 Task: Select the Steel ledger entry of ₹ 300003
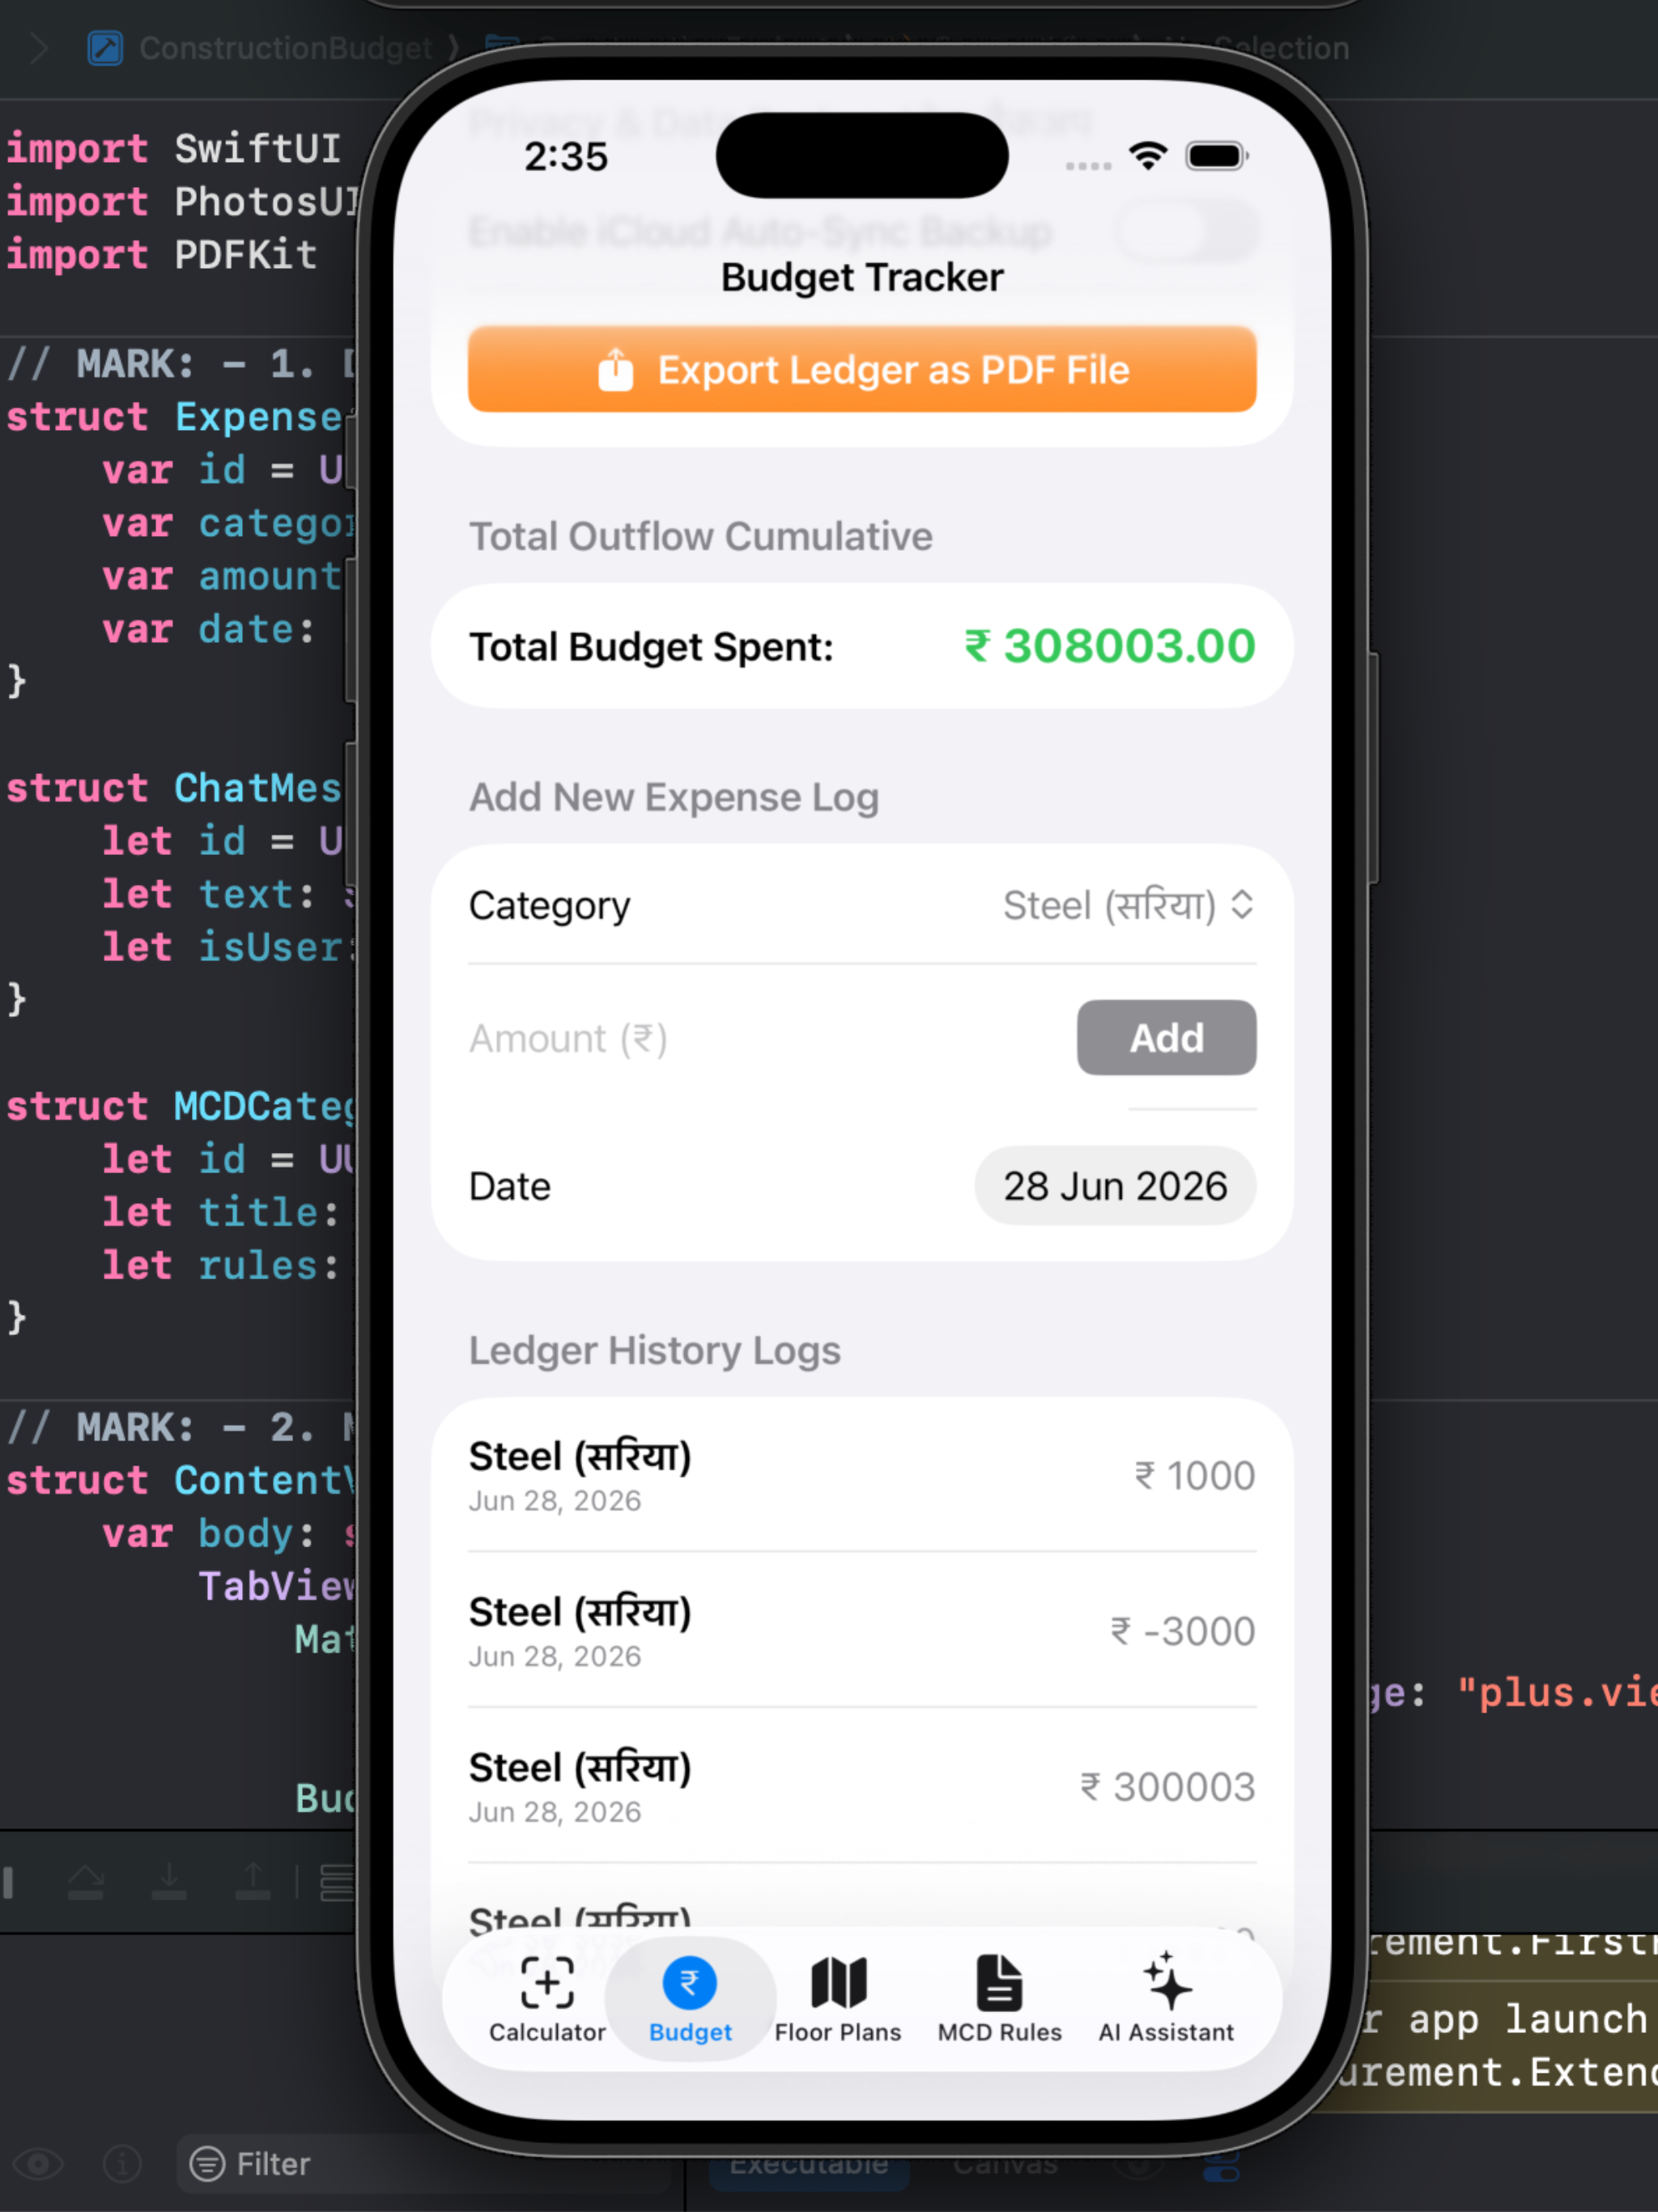(862, 1787)
